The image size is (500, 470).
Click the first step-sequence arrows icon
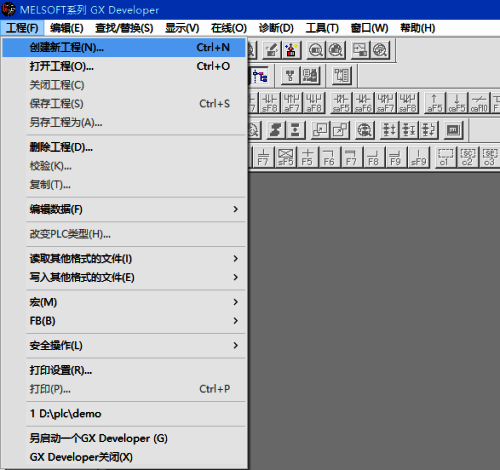pyautogui.click(x=389, y=130)
